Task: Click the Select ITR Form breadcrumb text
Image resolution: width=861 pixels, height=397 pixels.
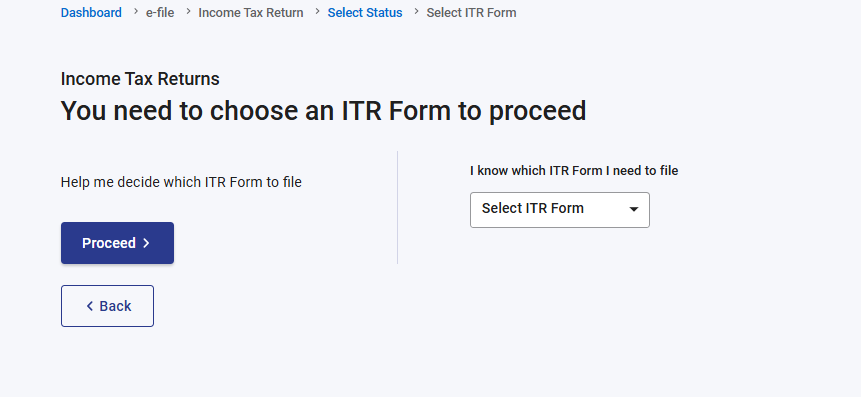Action: click(x=471, y=13)
